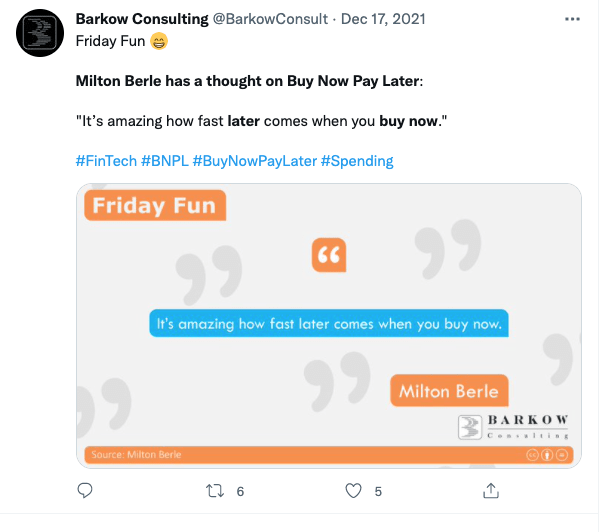Retweet this Friday Fun post
The image size is (609, 532).
tap(213, 491)
